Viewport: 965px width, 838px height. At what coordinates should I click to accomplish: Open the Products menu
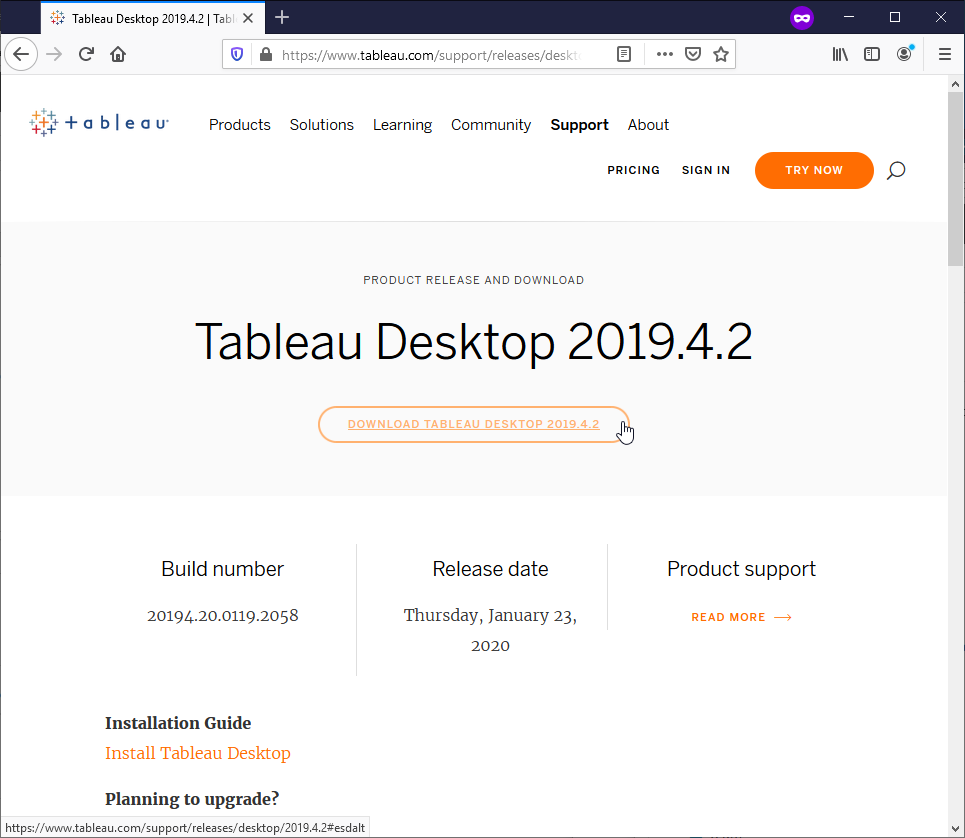coord(239,125)
